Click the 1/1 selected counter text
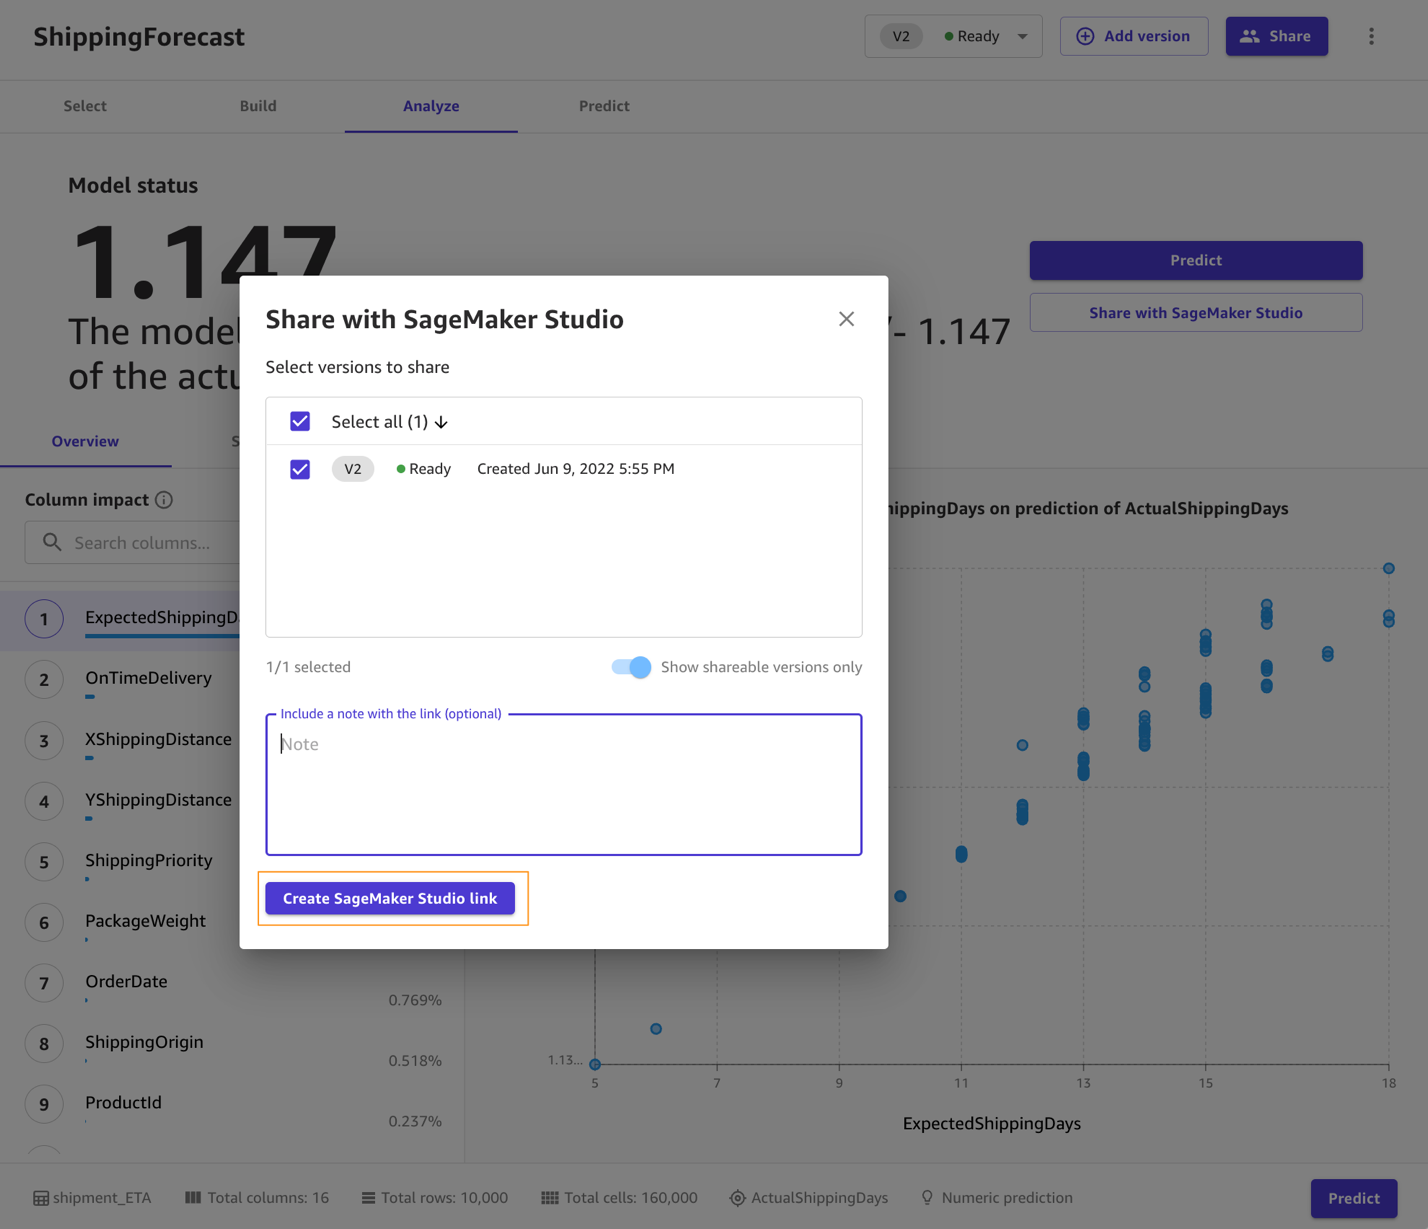 (x=308, y=667)
